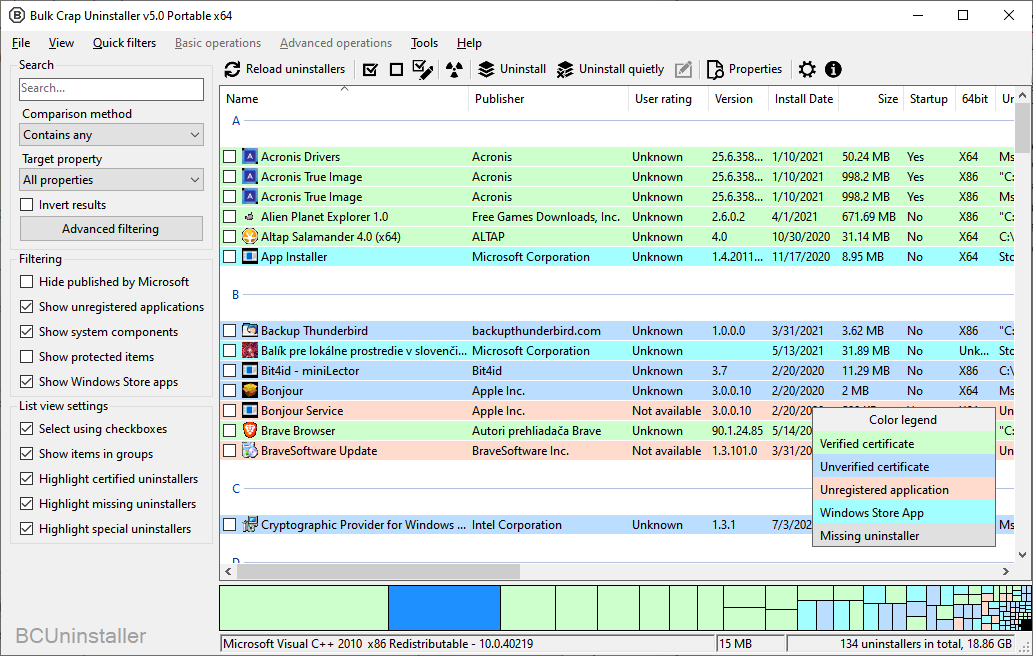The width and height of the screenshot is (1033, 656).
Task: Click the select-all checkmark toolbar icon
Action: point(370,69)
